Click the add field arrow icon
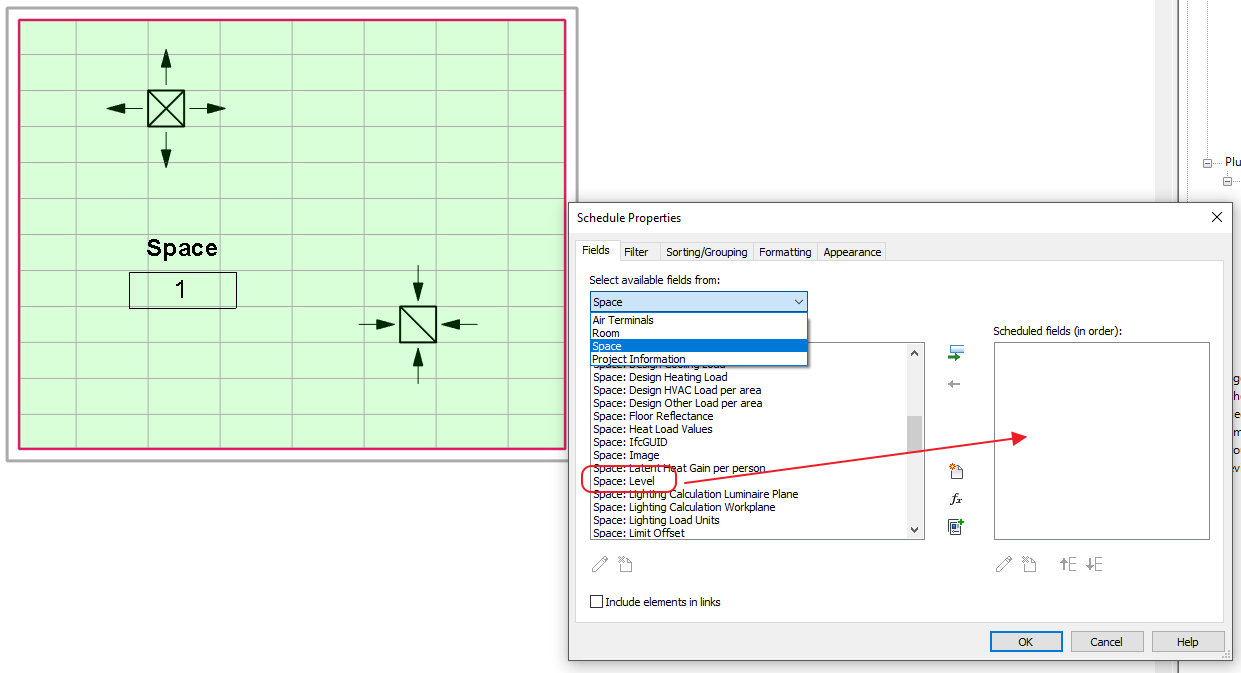The image size is (1241, 673). [956, 352]
